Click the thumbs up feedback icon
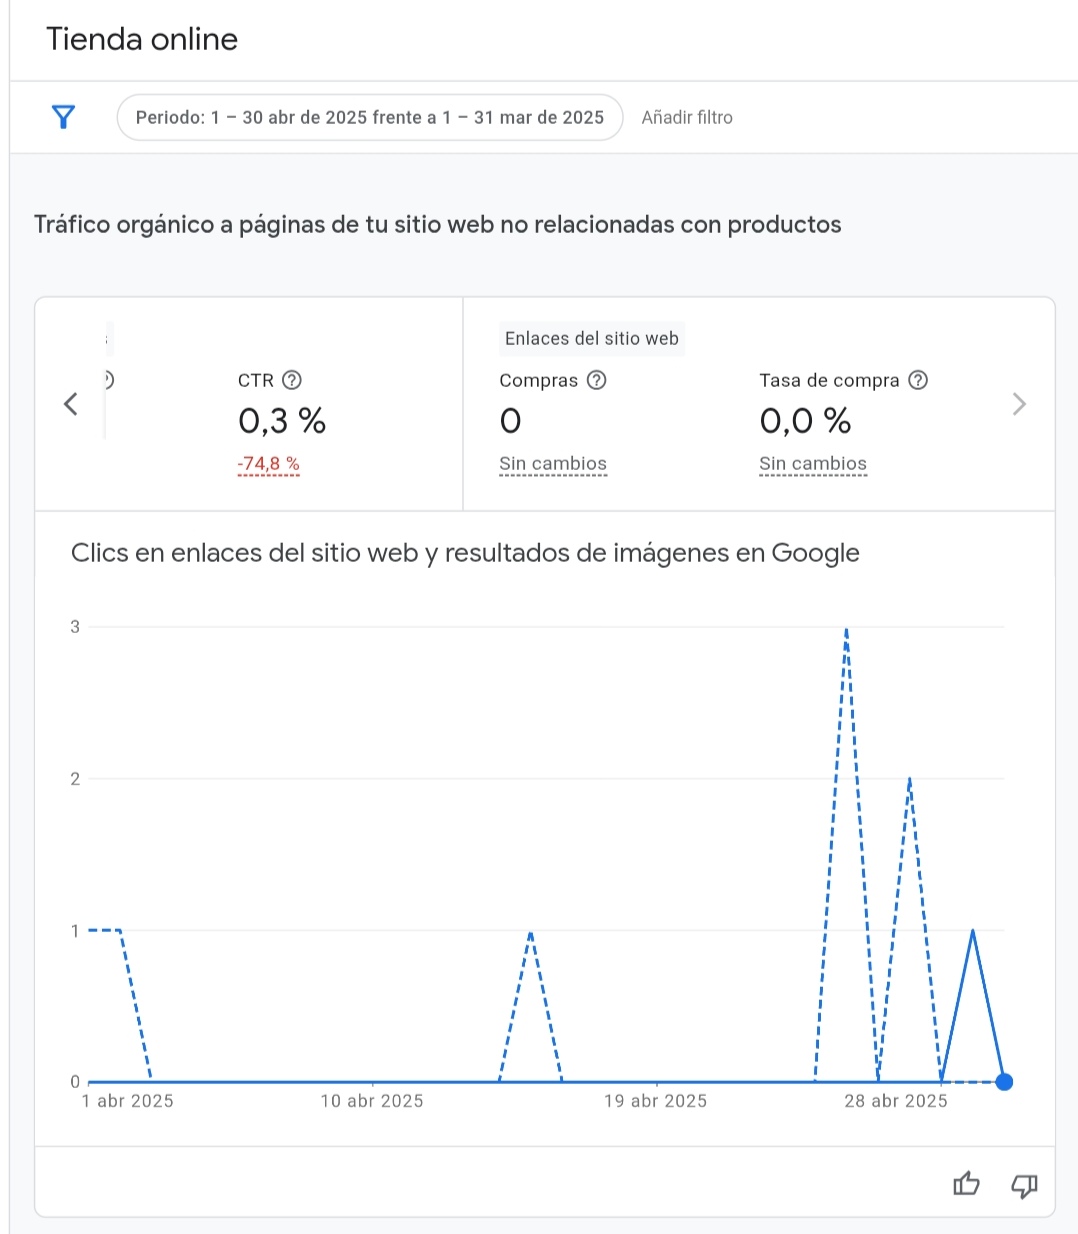The image size is (1078, 1234). coord(966,1185)
